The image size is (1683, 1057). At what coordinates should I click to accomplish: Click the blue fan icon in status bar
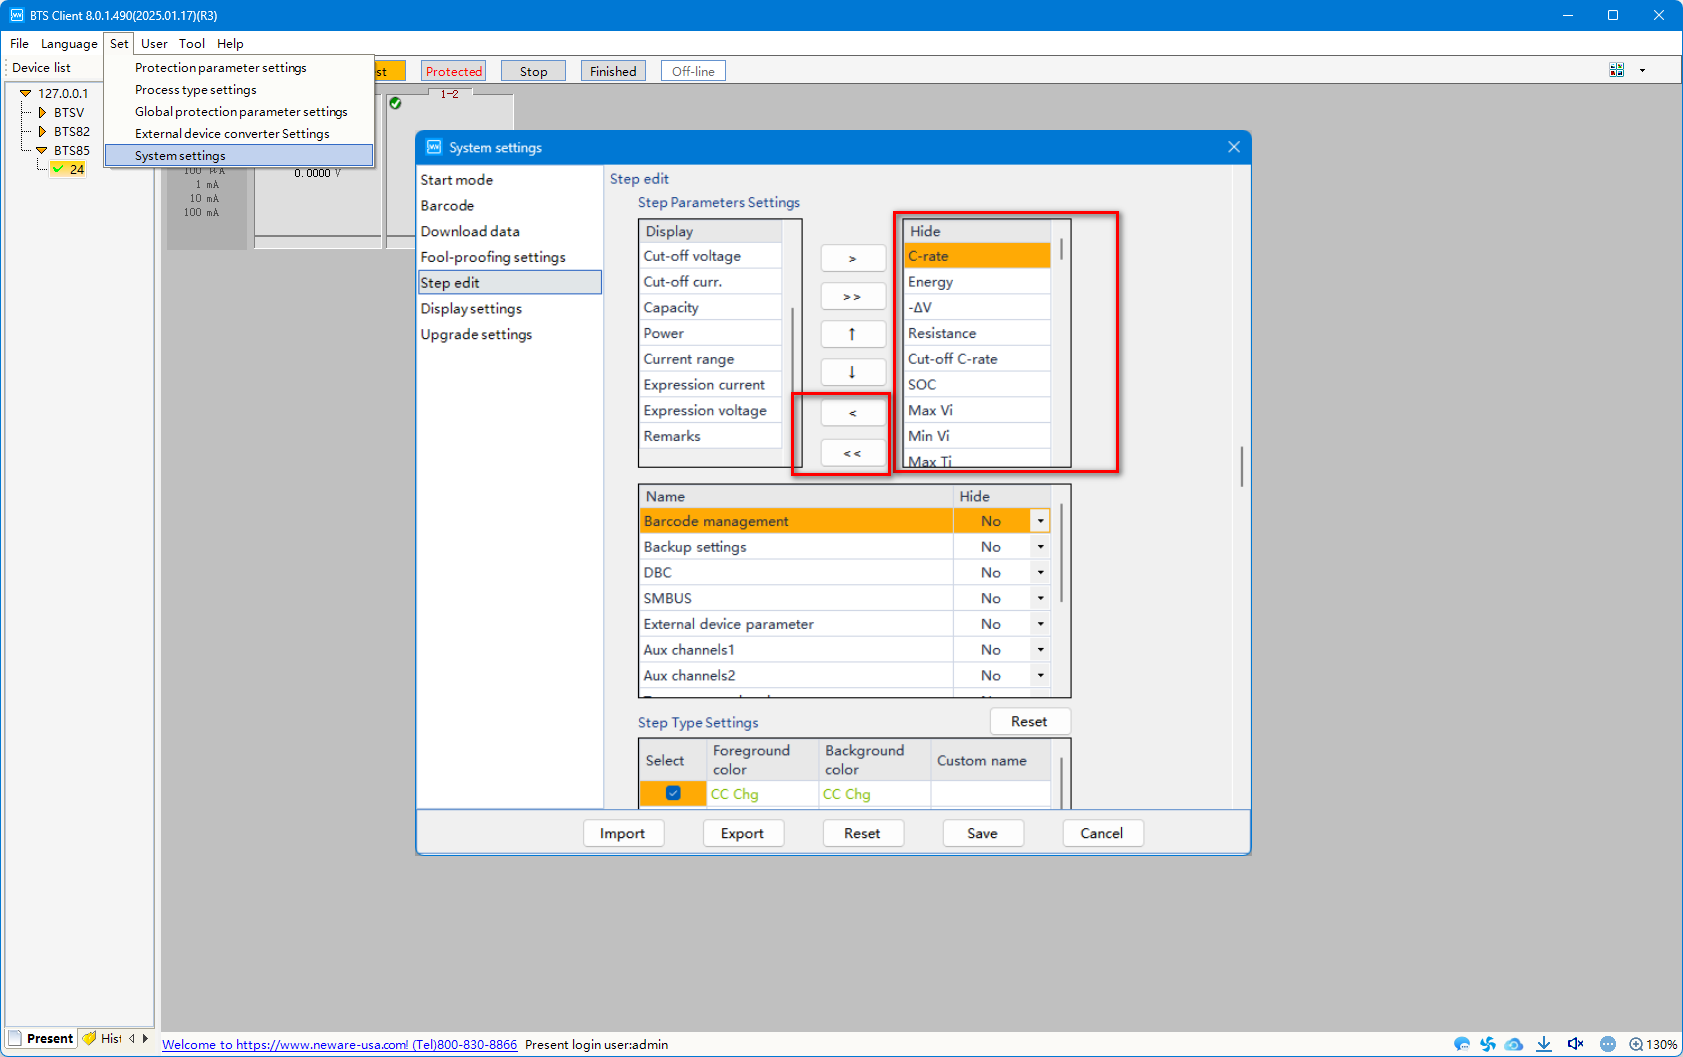[x=1488, y=1044]
